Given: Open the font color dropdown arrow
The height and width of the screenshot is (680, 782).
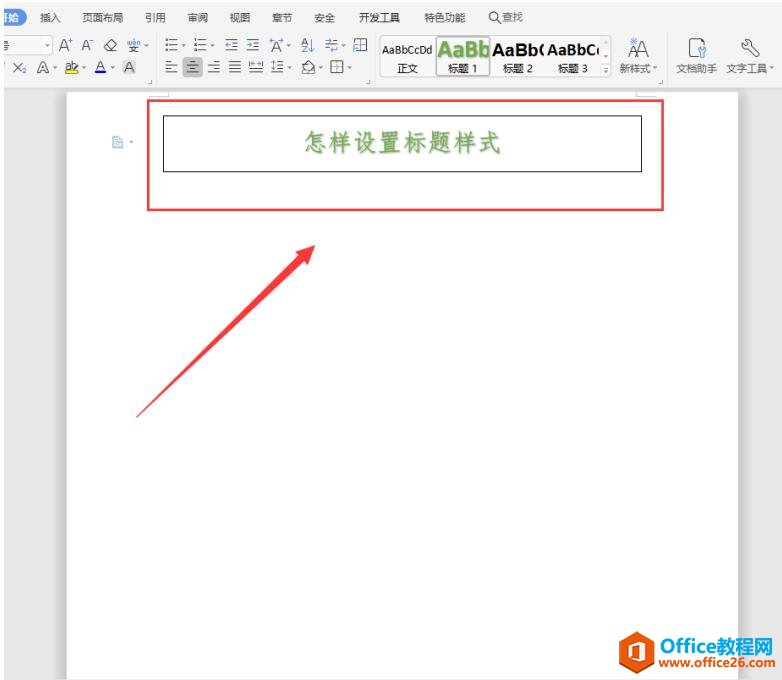Looking at the screenshot, I should click(x=113, y=67).
